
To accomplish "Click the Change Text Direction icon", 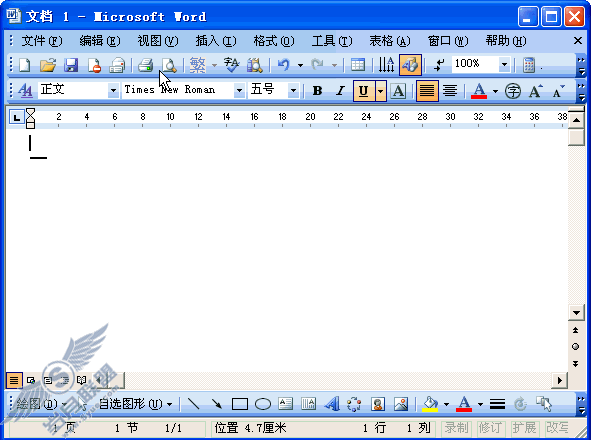I will (x=386, y=65).
